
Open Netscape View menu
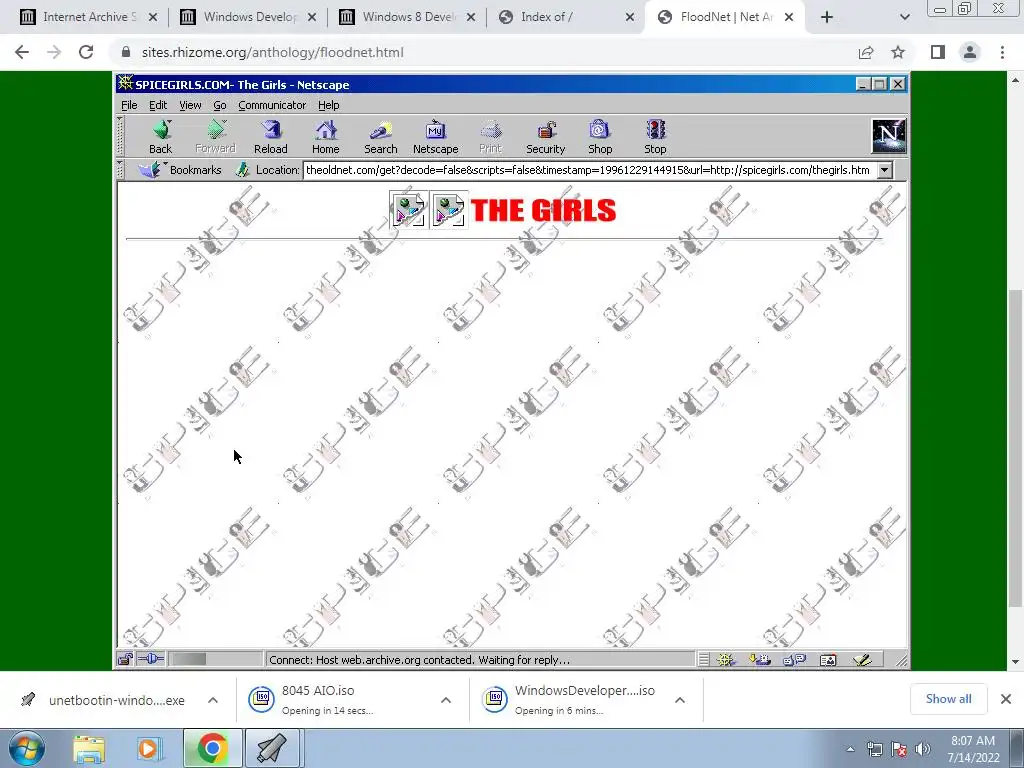click(190, 105)
